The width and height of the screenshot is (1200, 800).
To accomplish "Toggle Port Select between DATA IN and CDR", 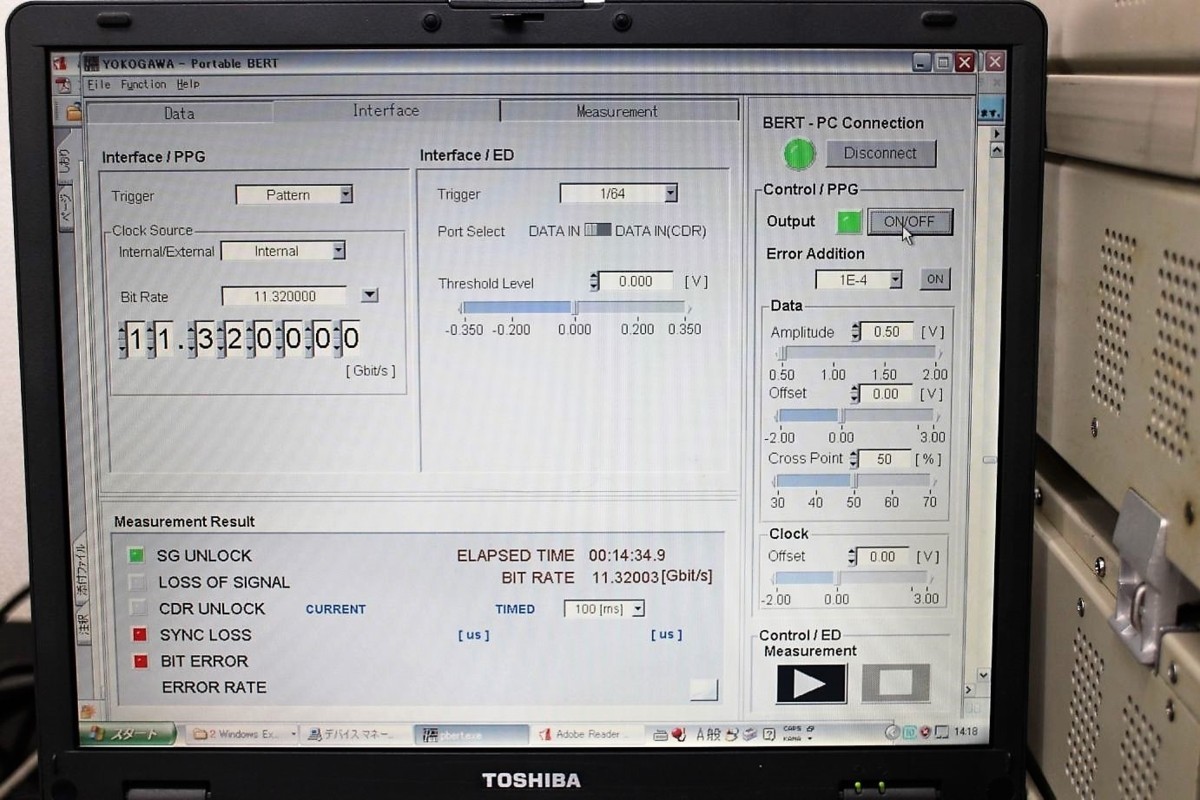I will point(597,231).
